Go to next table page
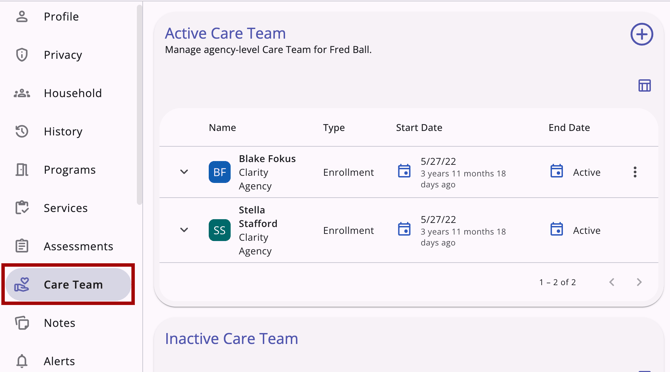The width and height of the screenshot is (670, 372). (x=639, y=282)
